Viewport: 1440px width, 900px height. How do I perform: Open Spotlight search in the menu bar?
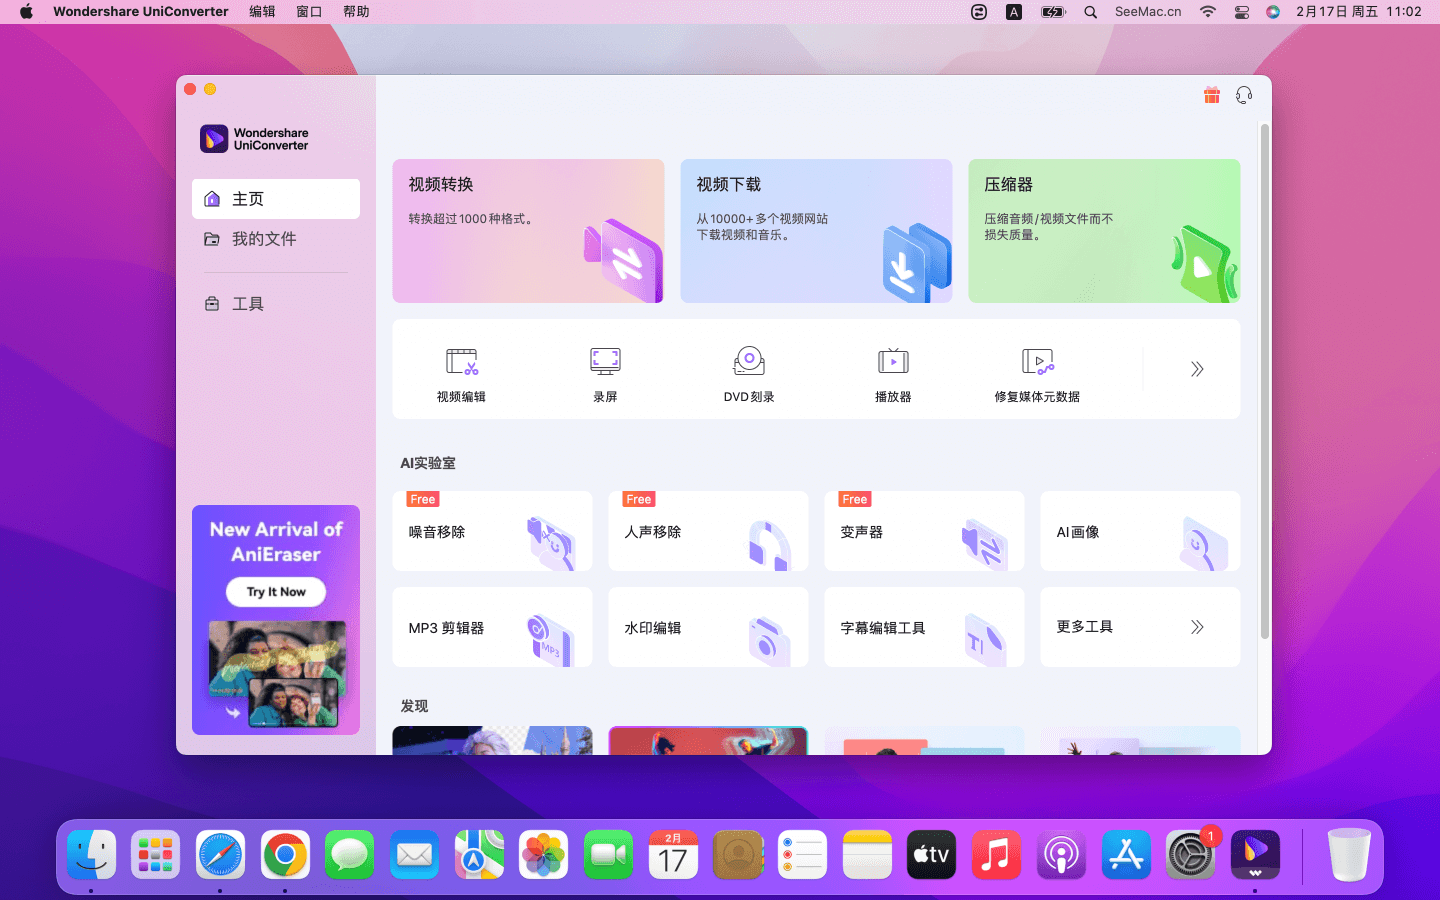pyautogui.click(x=1091, y=12)
